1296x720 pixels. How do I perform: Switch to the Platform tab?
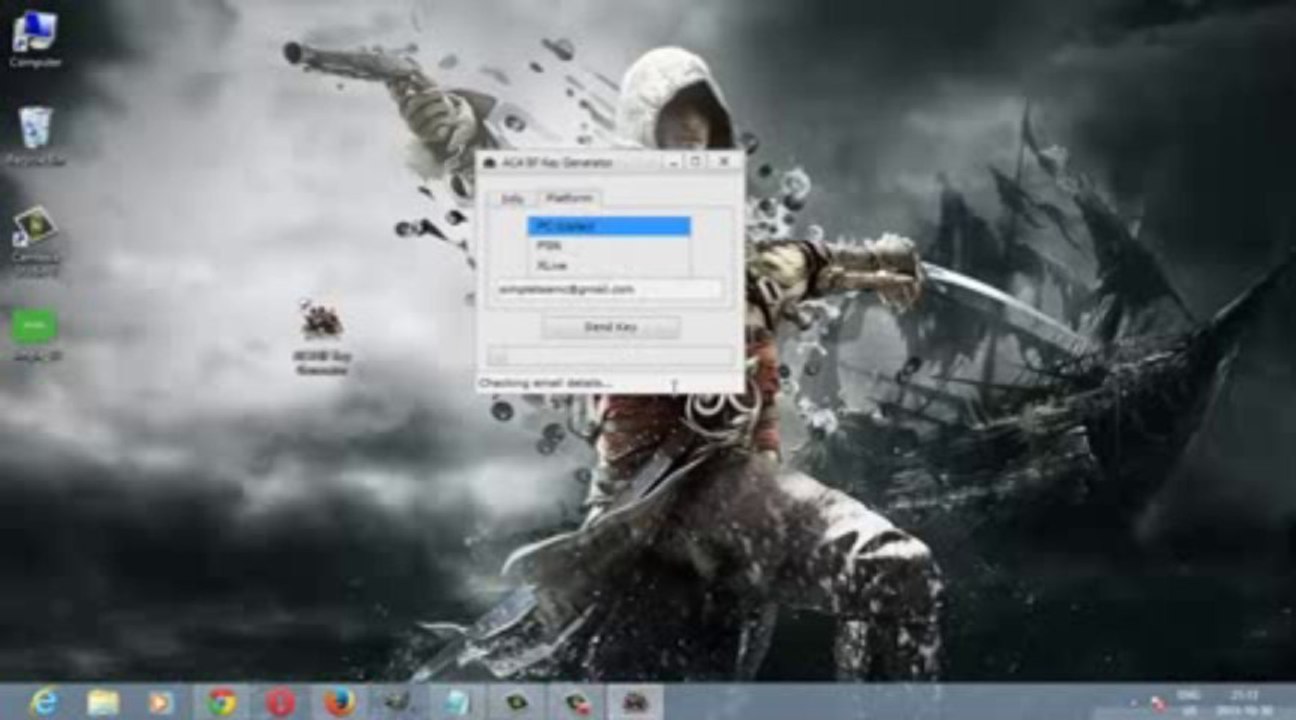pos(569,198)
